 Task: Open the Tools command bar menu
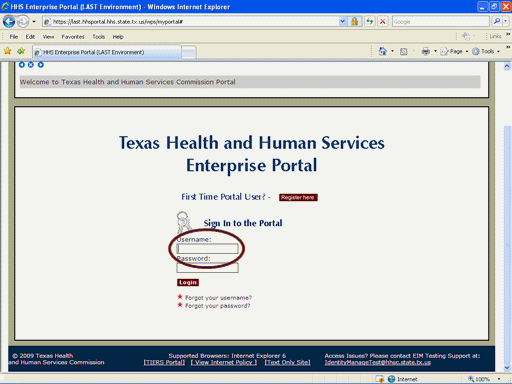click(486, 51)
